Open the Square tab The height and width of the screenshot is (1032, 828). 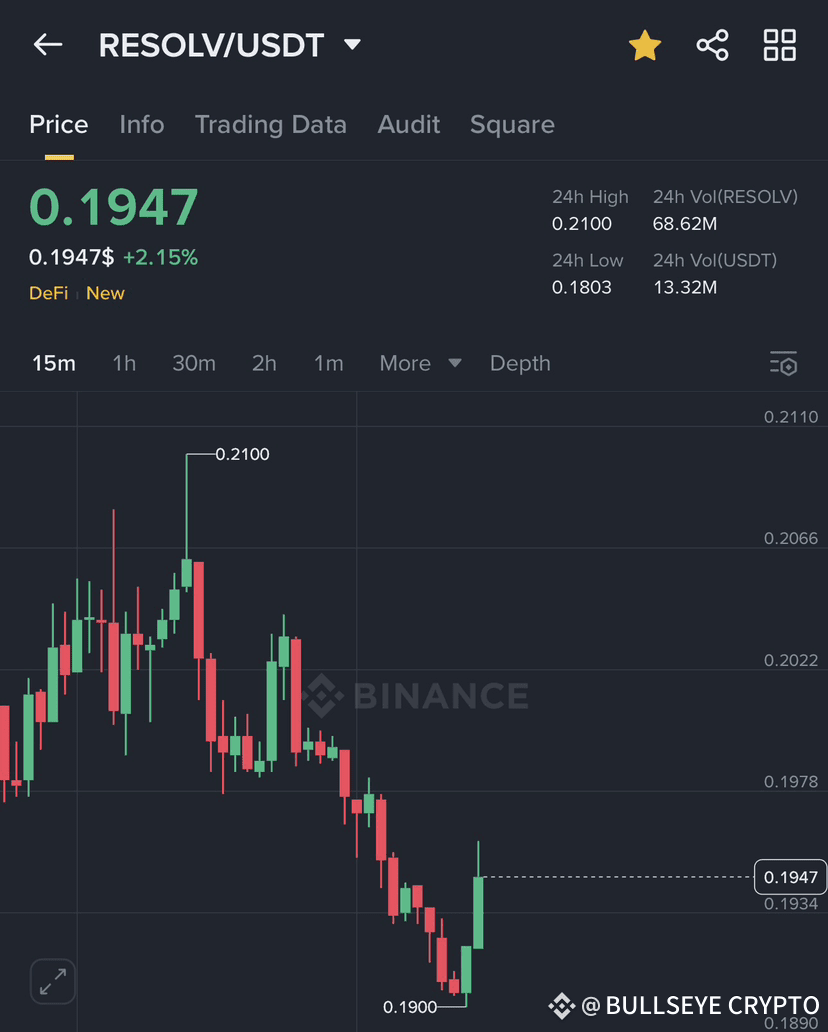(512, 124)
